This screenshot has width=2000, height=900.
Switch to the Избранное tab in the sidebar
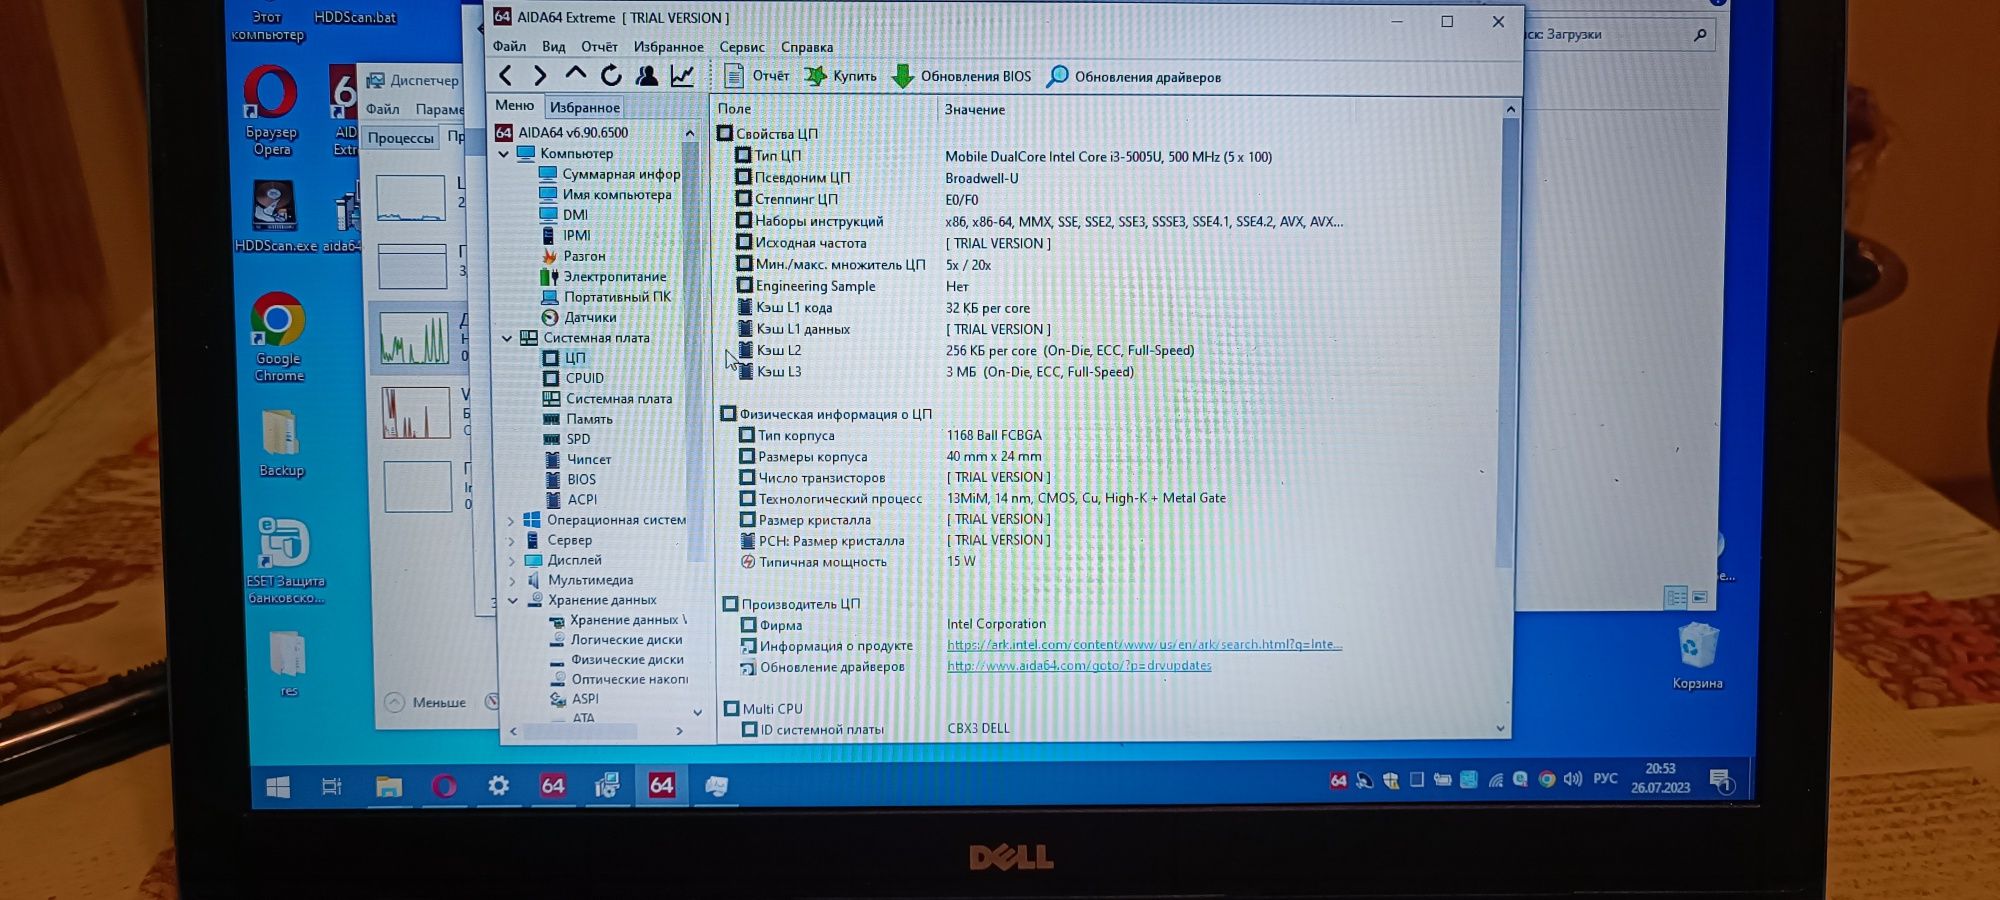tap(585, 107)
